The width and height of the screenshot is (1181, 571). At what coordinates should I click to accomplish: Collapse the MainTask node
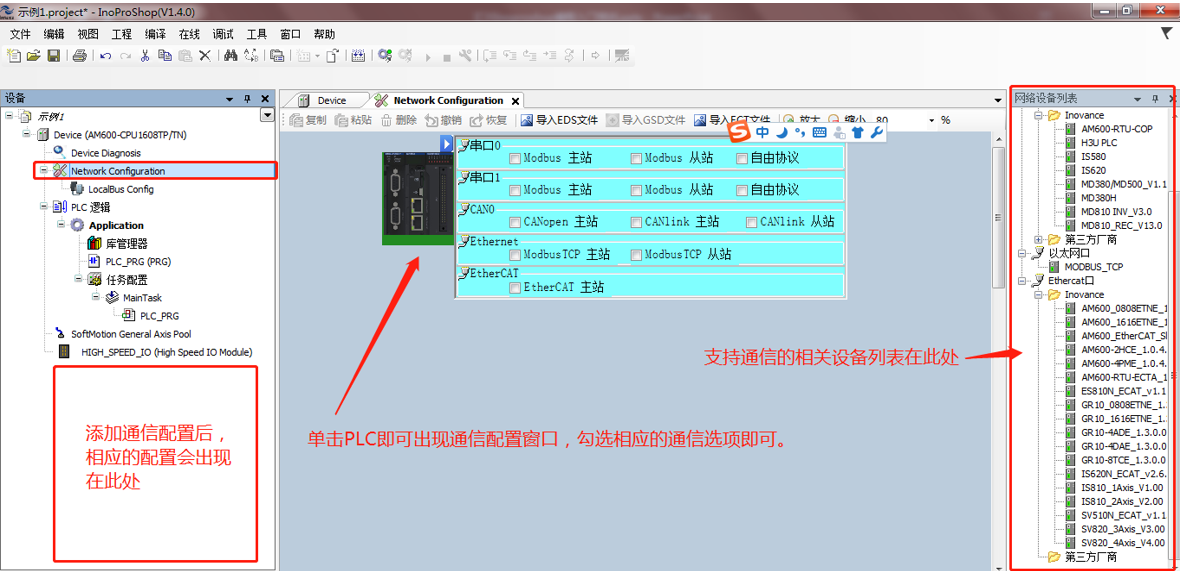[96, 297]
